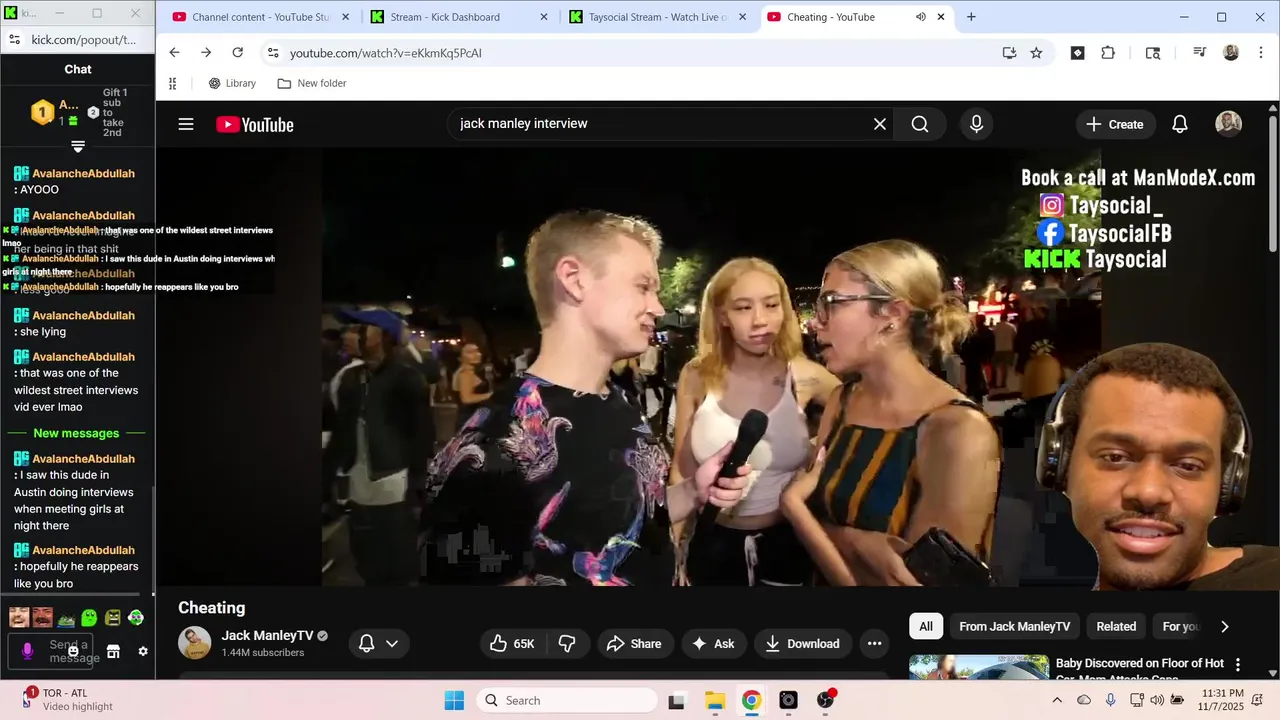
Task: Go back in Chrome
Action: (174, 53)
